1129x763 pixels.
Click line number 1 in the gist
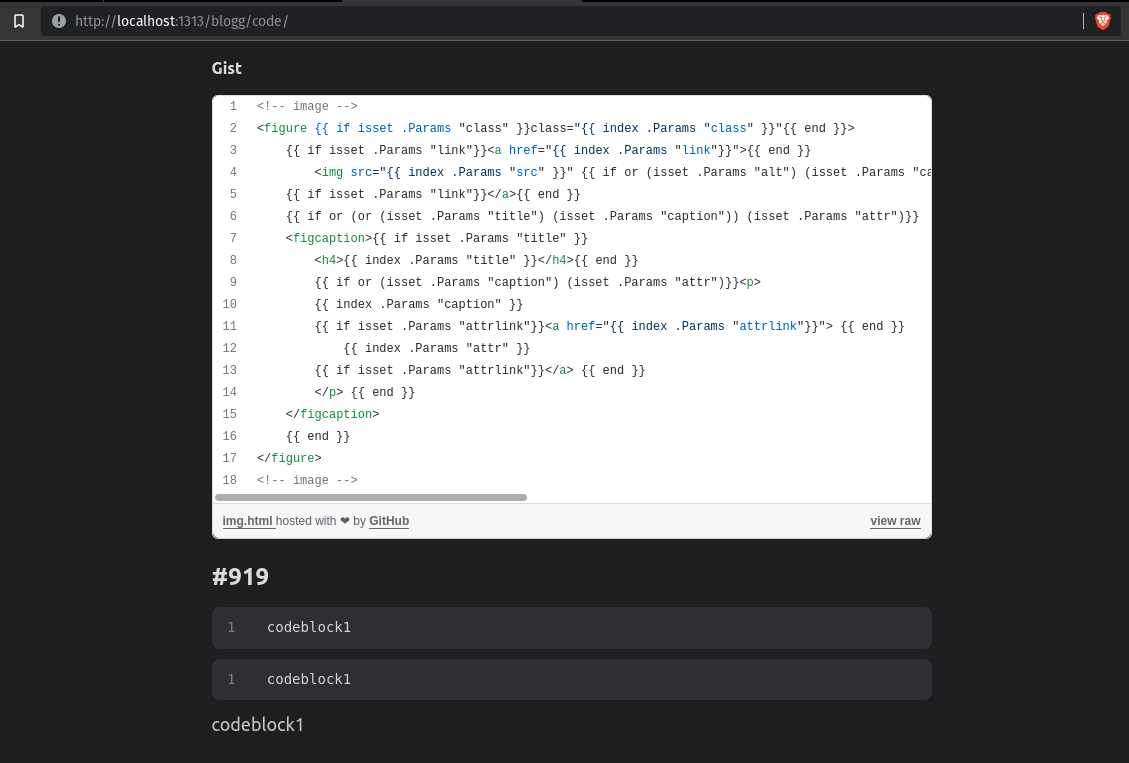click(x=231, y=106)
